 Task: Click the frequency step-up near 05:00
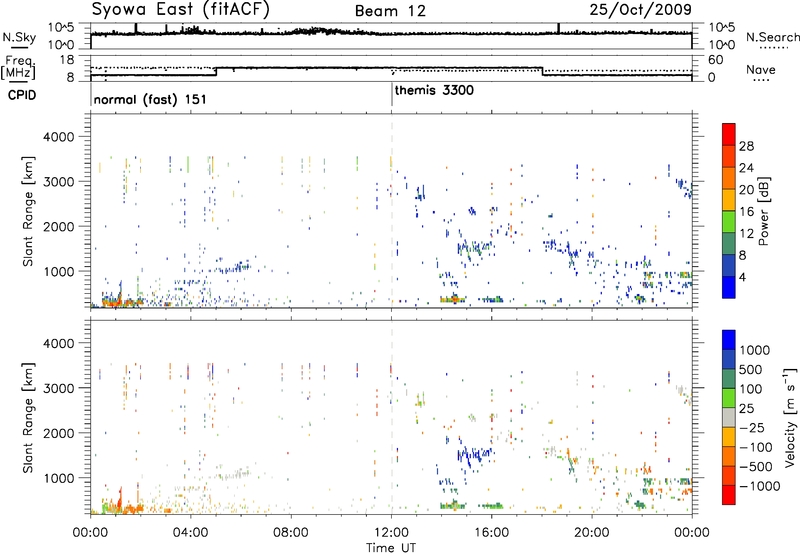216,72
